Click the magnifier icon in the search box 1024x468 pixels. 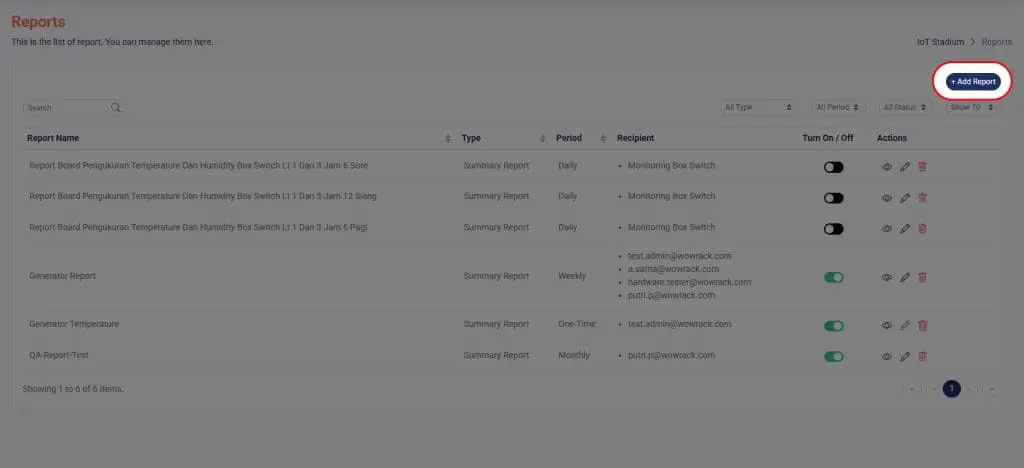click(116, 108)
